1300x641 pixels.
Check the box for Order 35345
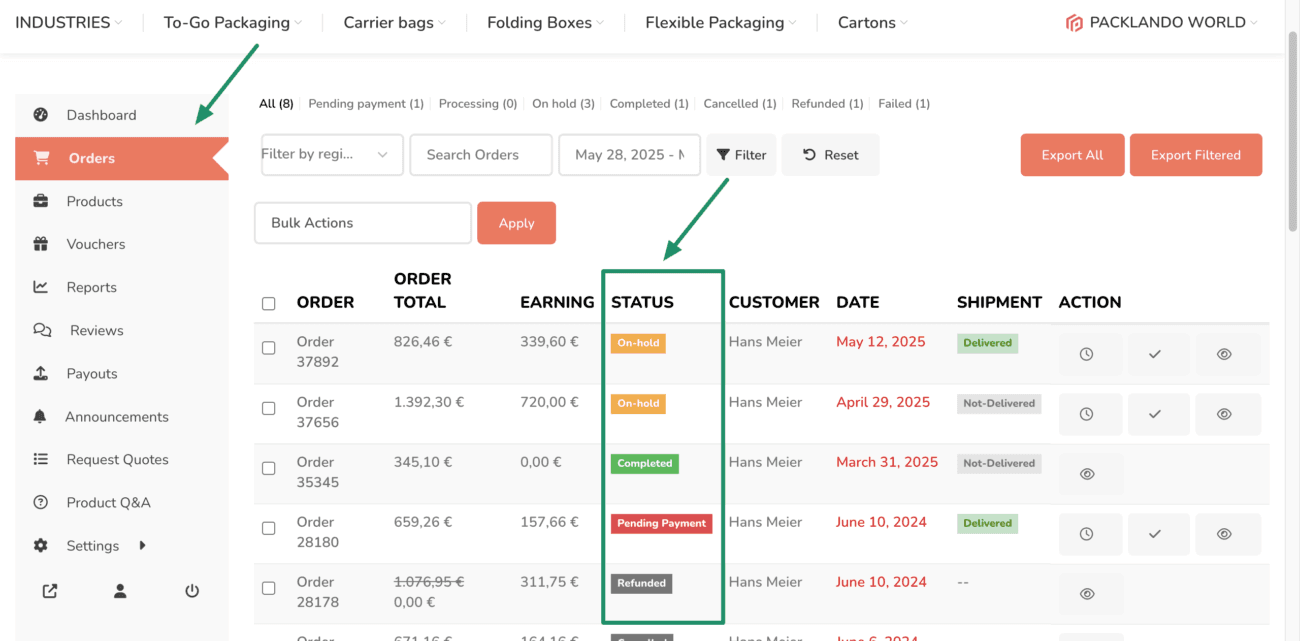[268, 468]
